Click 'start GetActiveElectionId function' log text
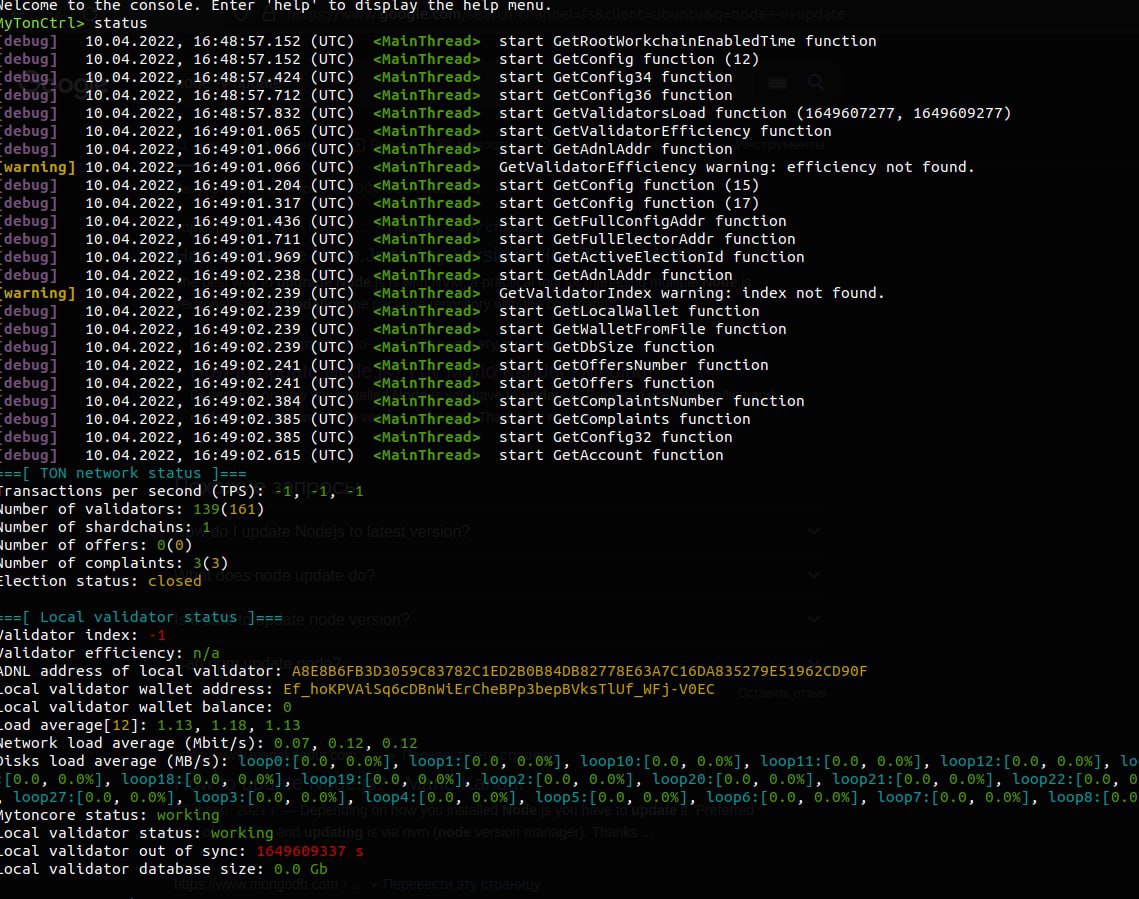The height and width of the screenshot is (899, 1139). point(652,257)
